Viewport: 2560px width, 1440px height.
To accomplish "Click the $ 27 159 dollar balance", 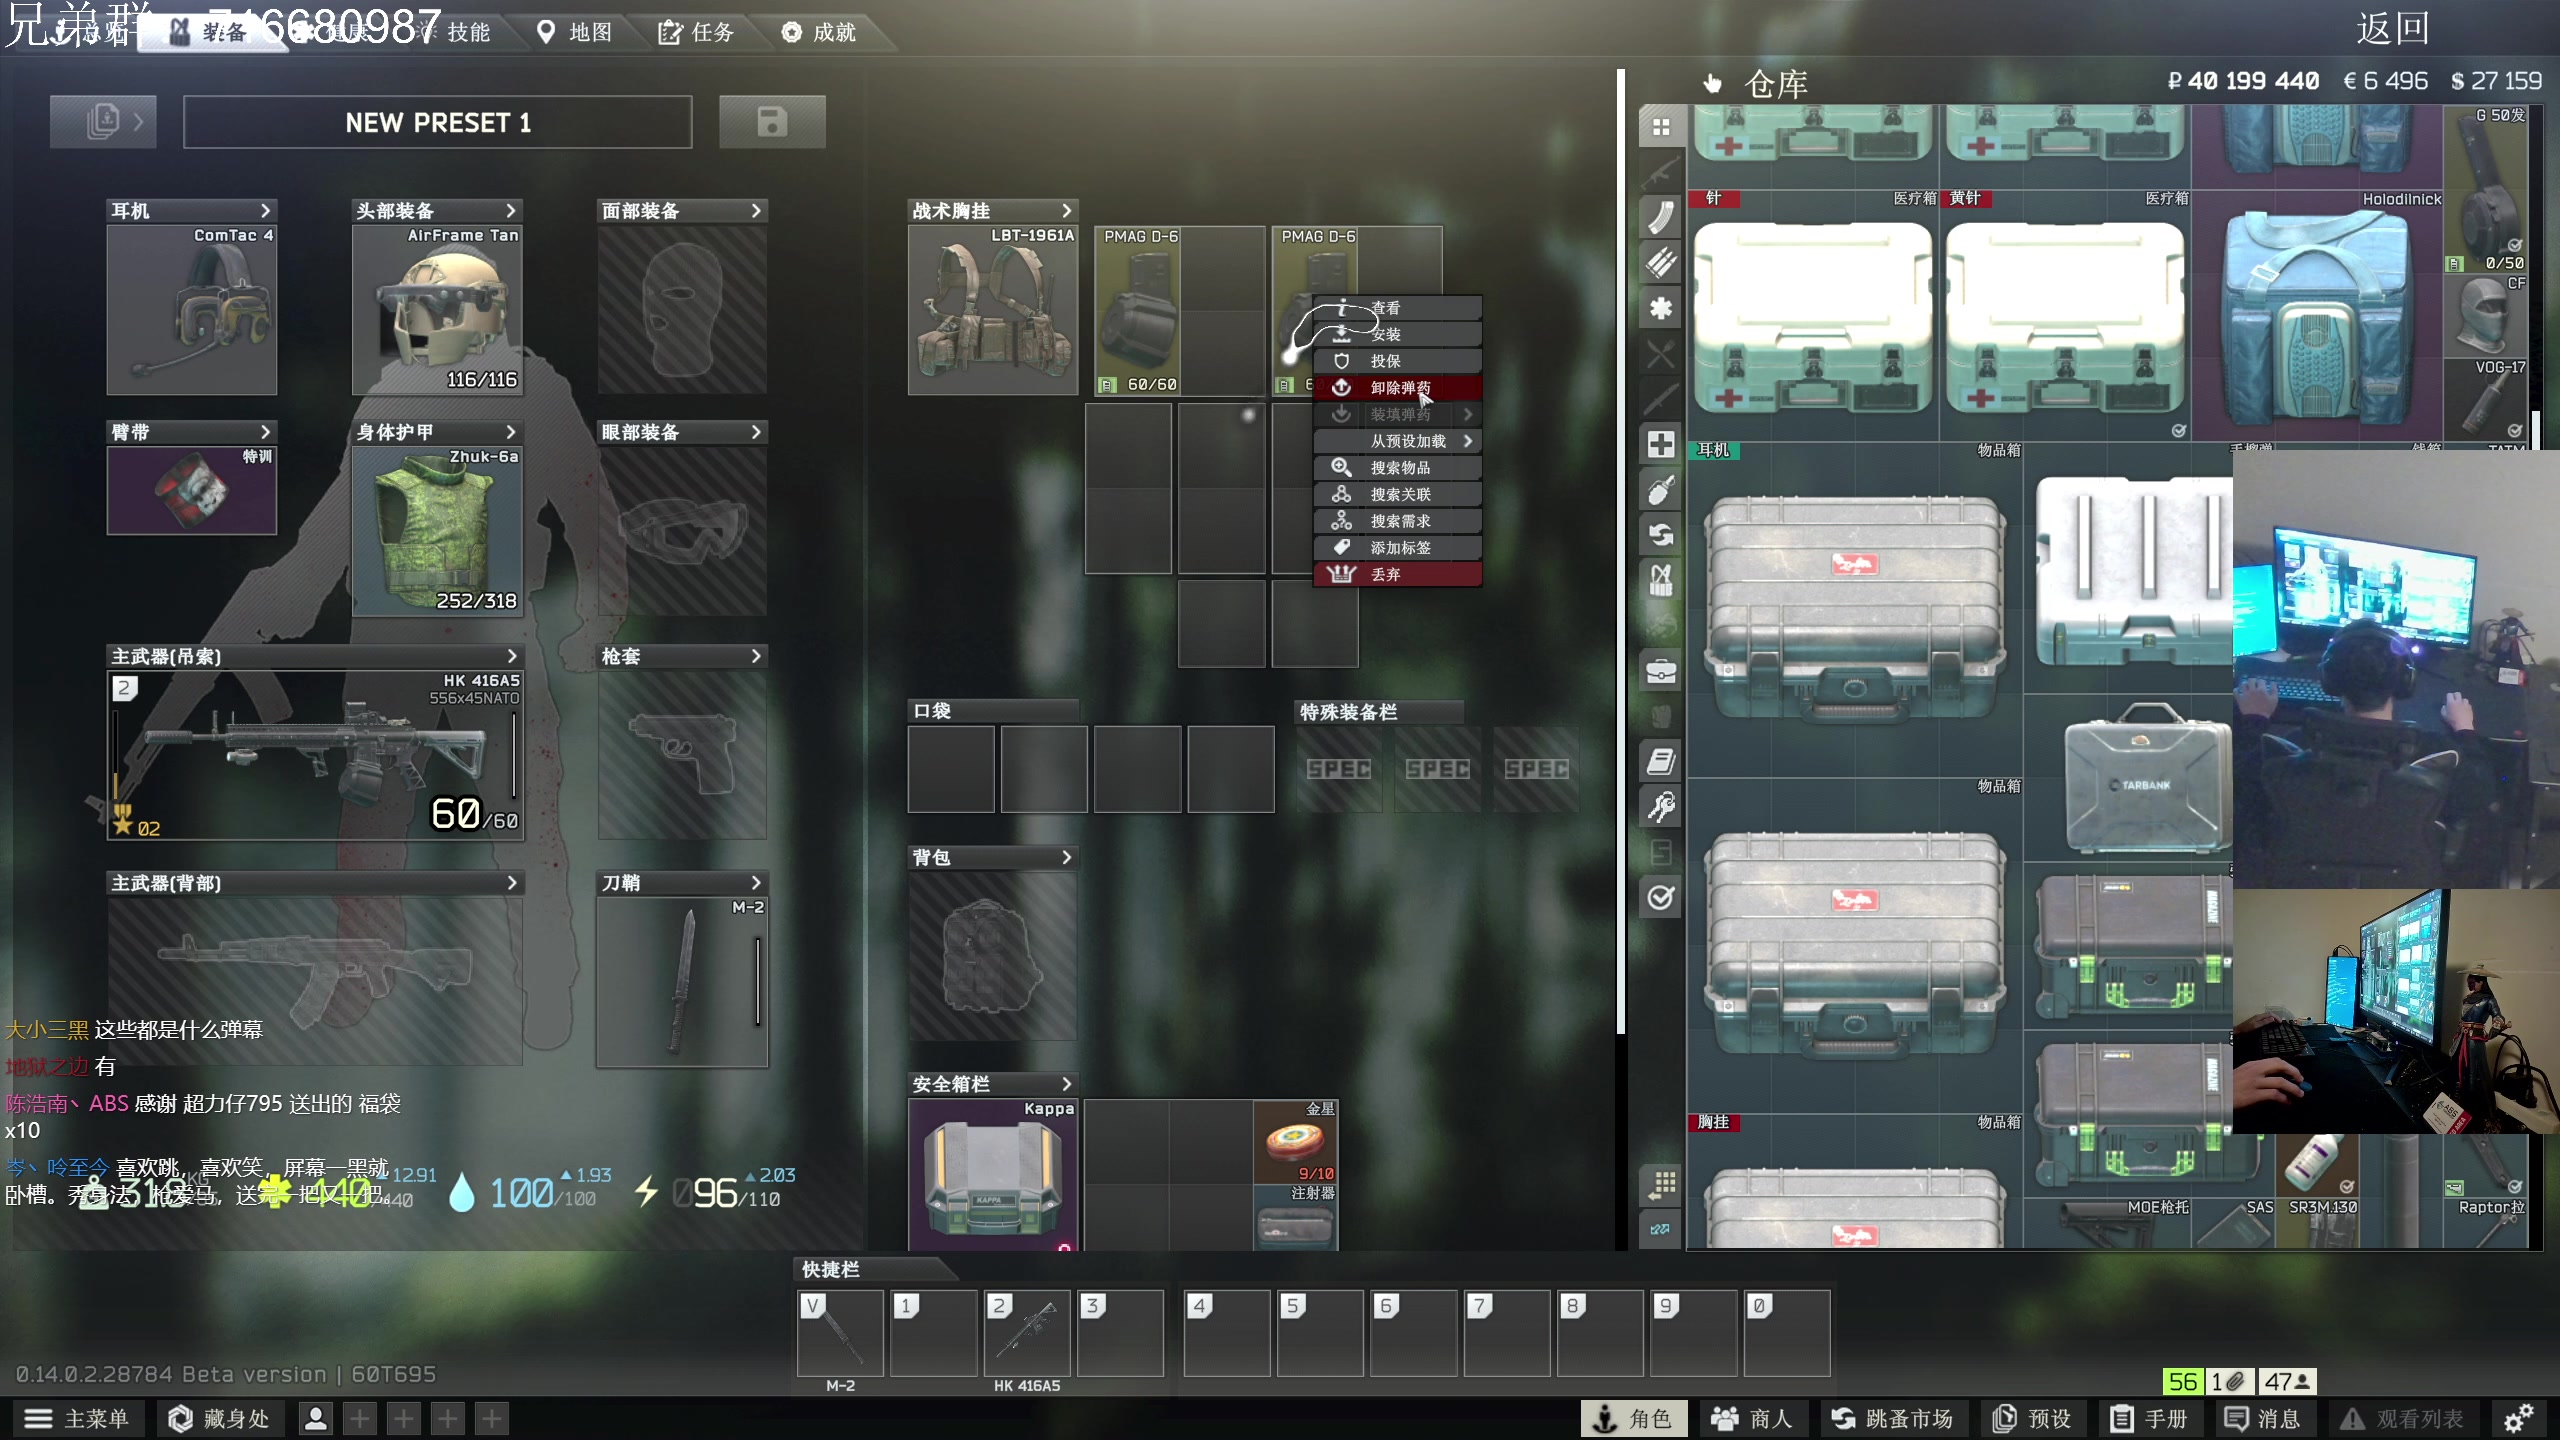I will click(2496, 81).
